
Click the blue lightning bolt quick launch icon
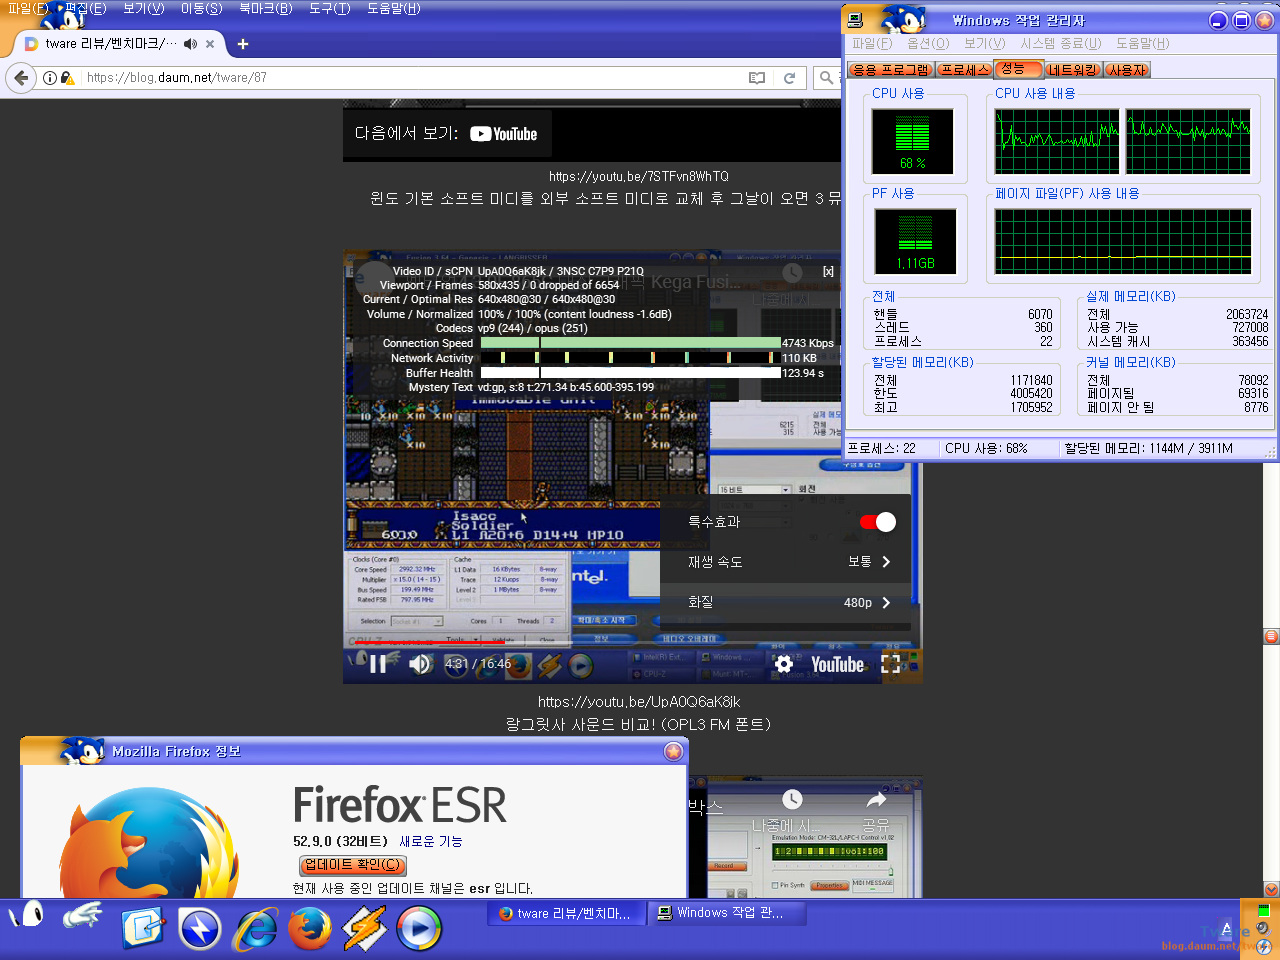tap(200, 929)
